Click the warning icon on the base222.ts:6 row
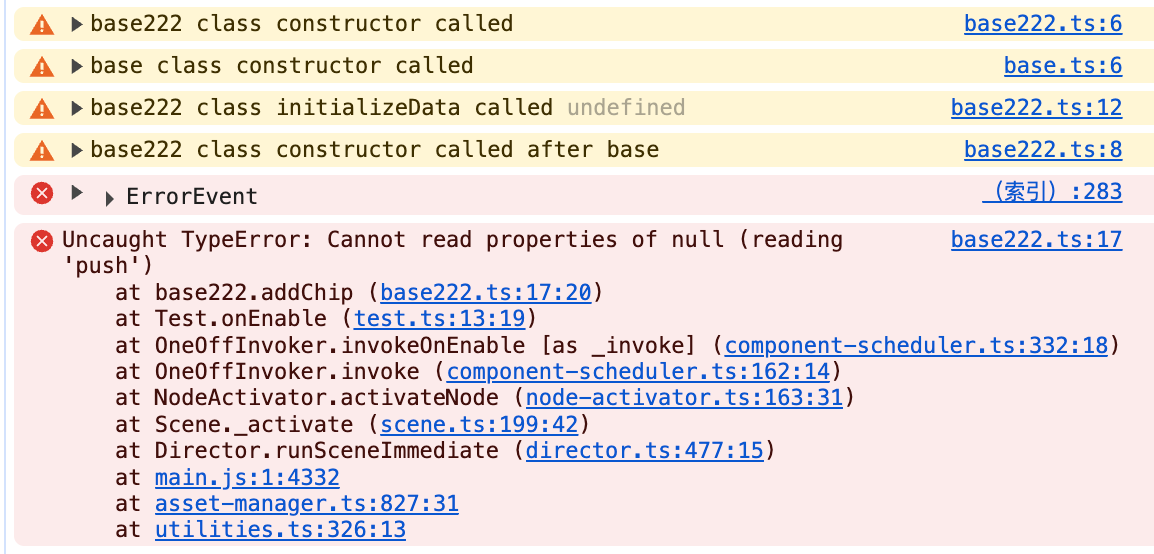Screen dimensions: 1154x554 [42, 25]
